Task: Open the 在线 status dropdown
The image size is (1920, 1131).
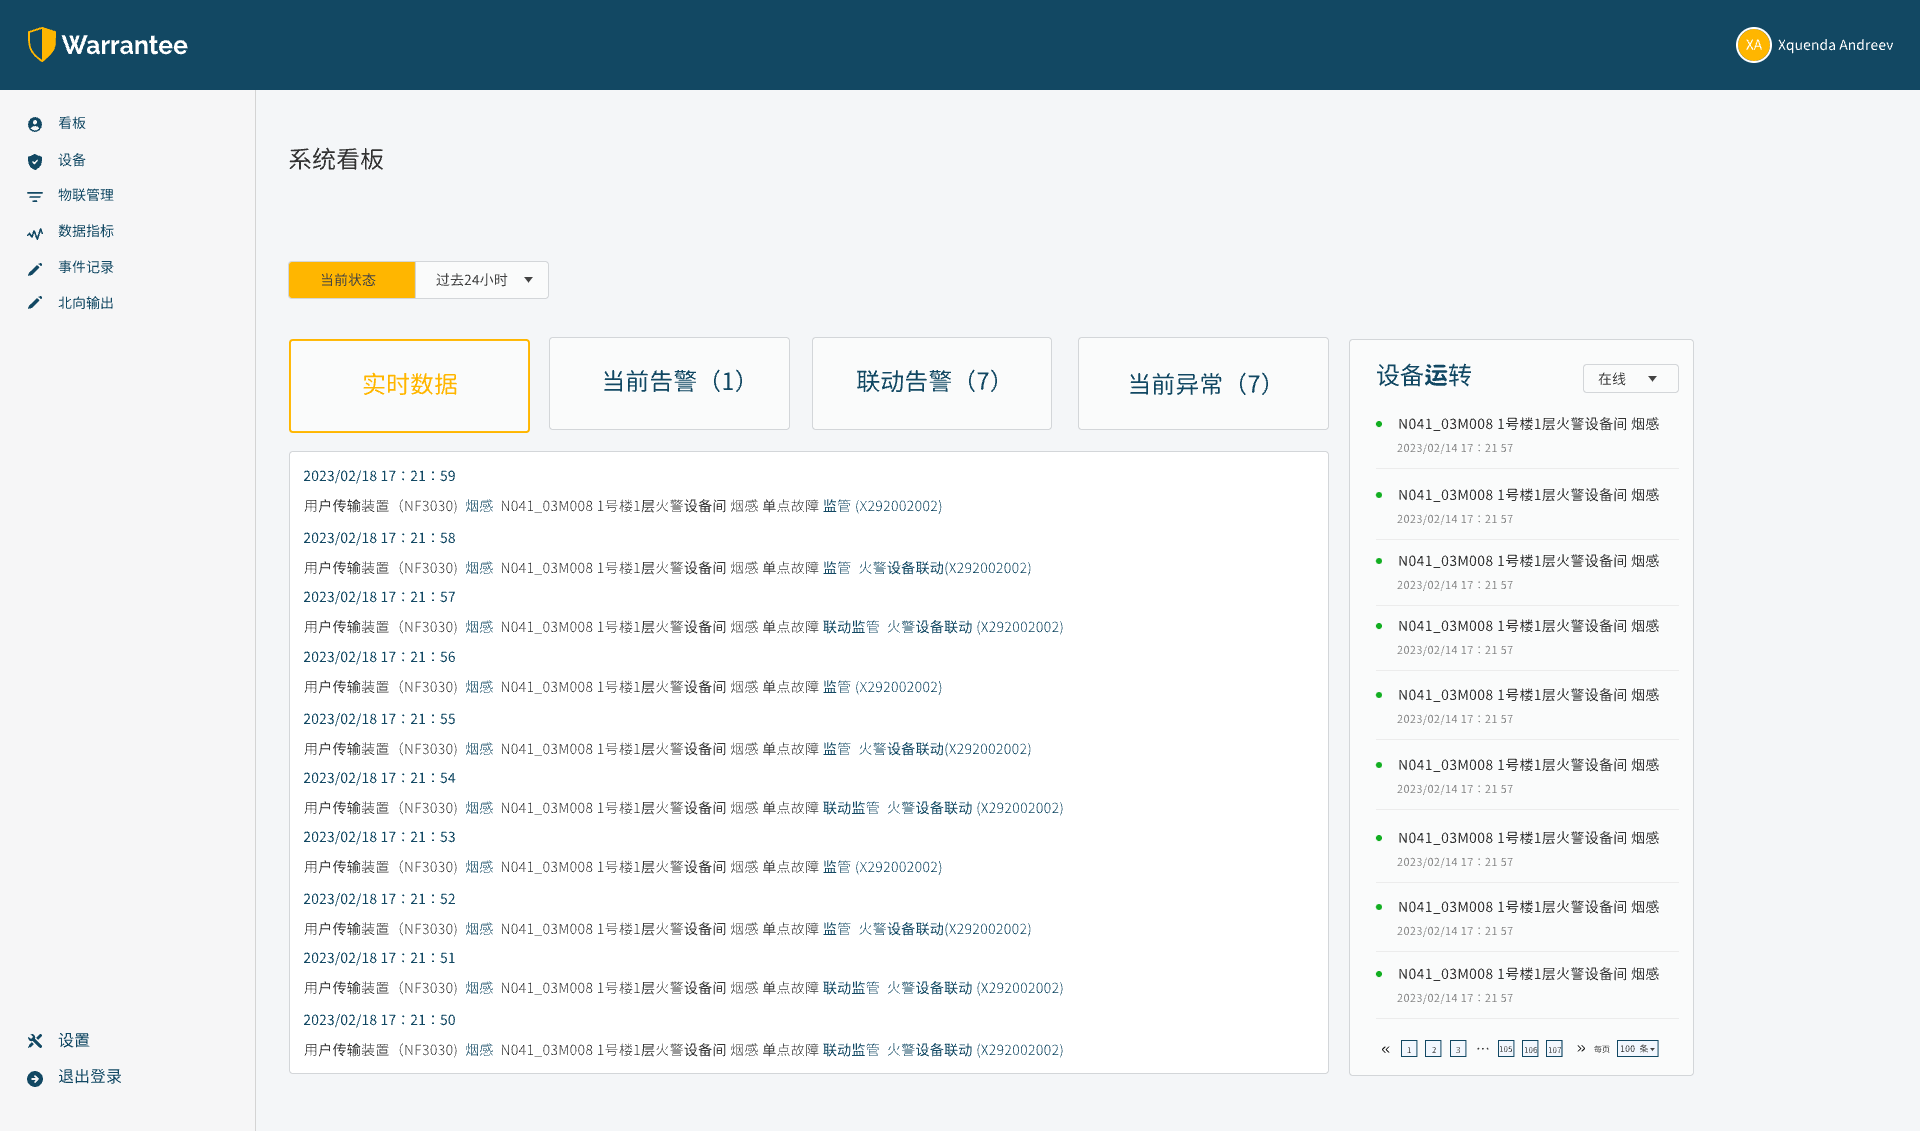Action: coord(1630,379)
